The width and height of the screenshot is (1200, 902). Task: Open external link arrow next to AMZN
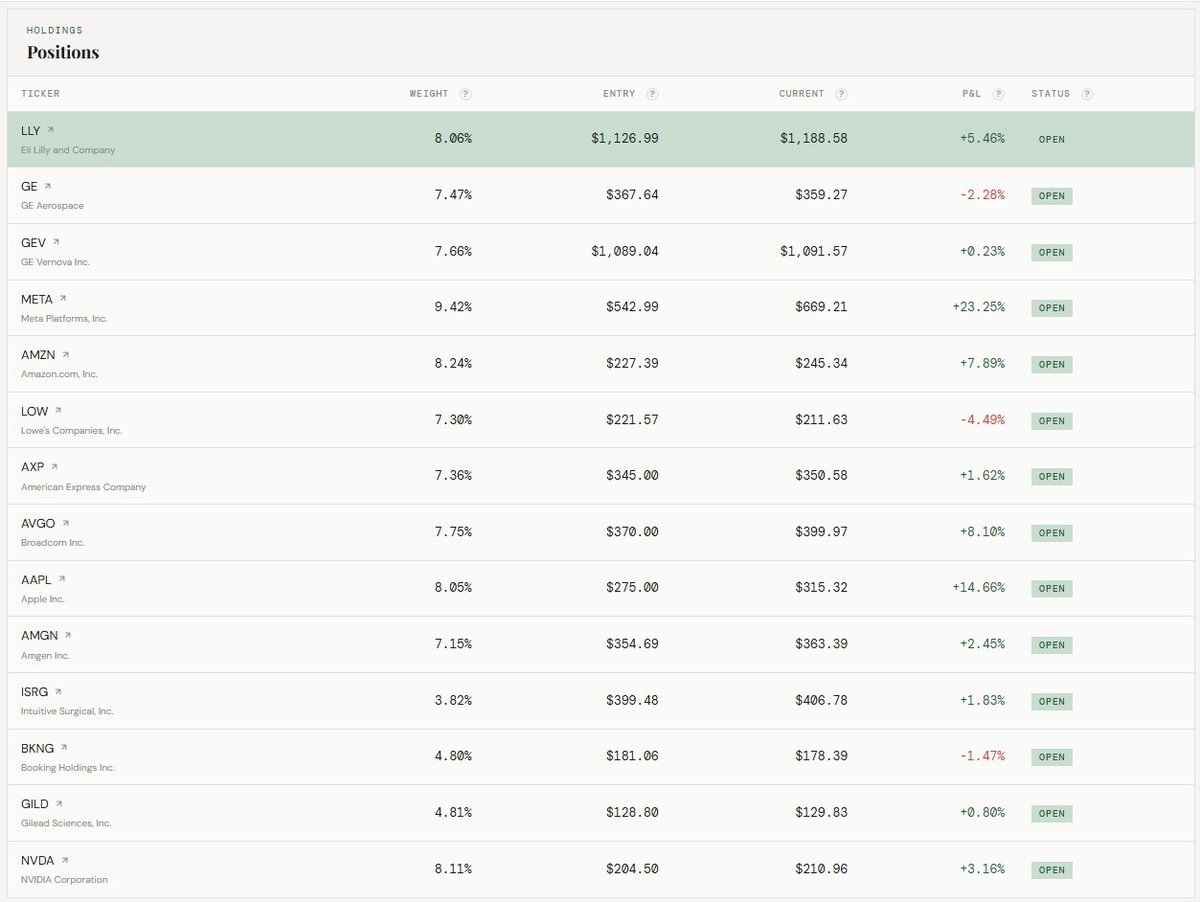point(66,354)
